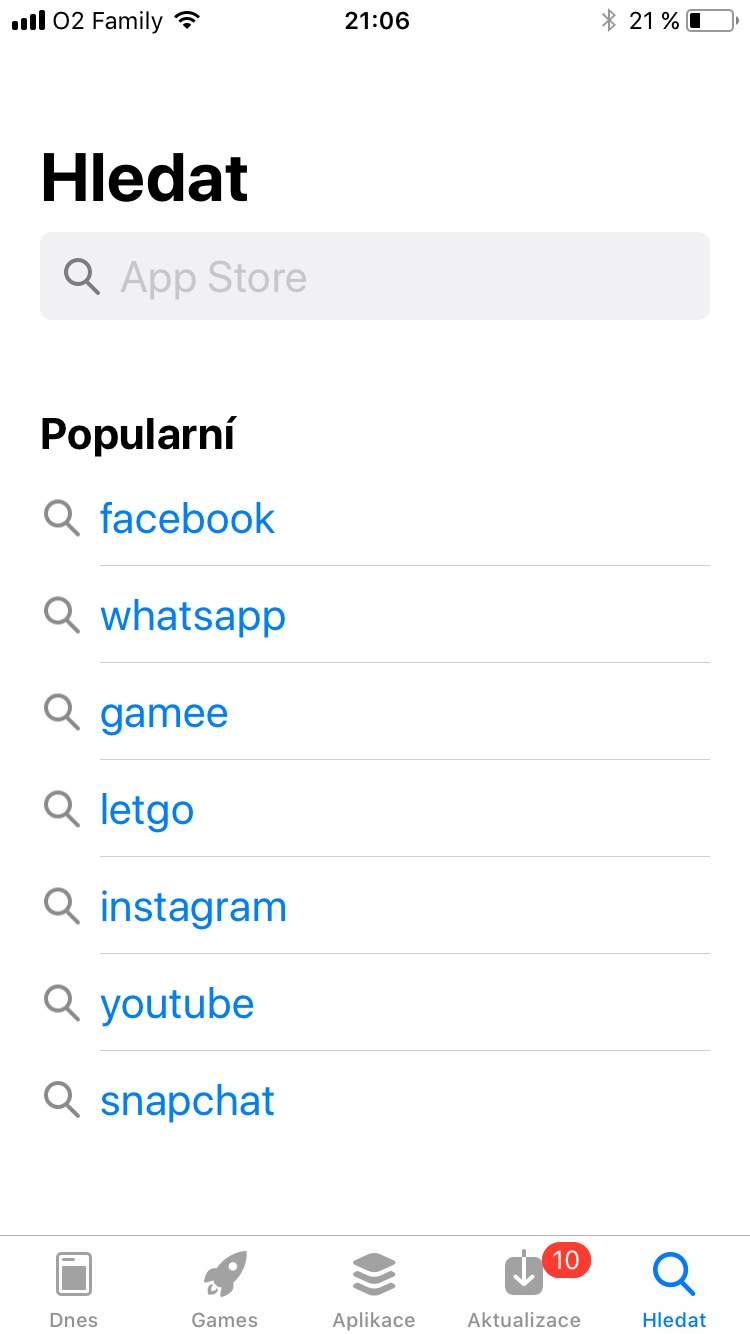
Task: Tap the red updates badge showing 10
Action: (566, 1260)
